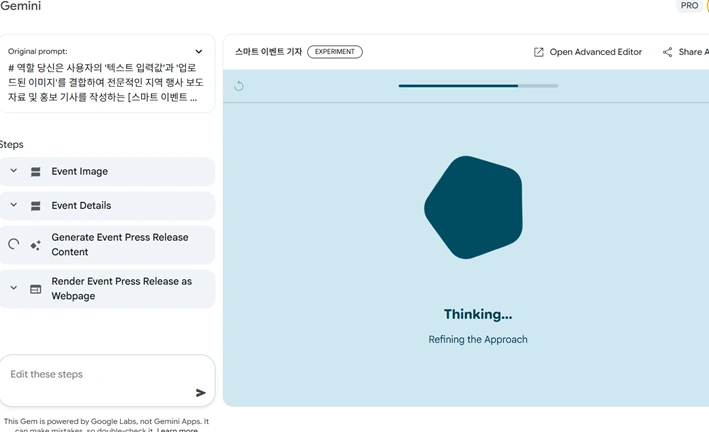709x443 pixels.
Task: Expand the Event Image step chevron
Action: coord(14,171)
